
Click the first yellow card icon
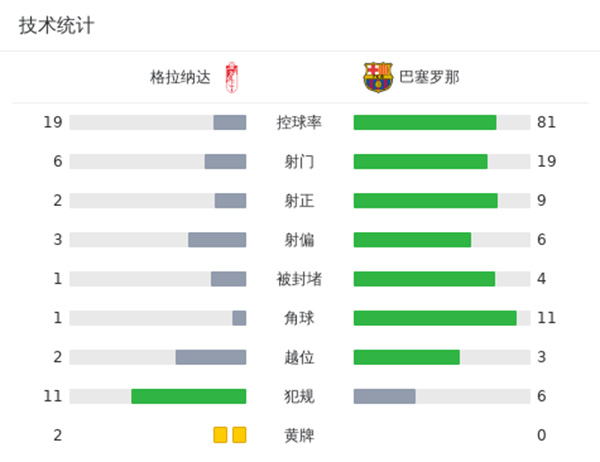[220, 435]
